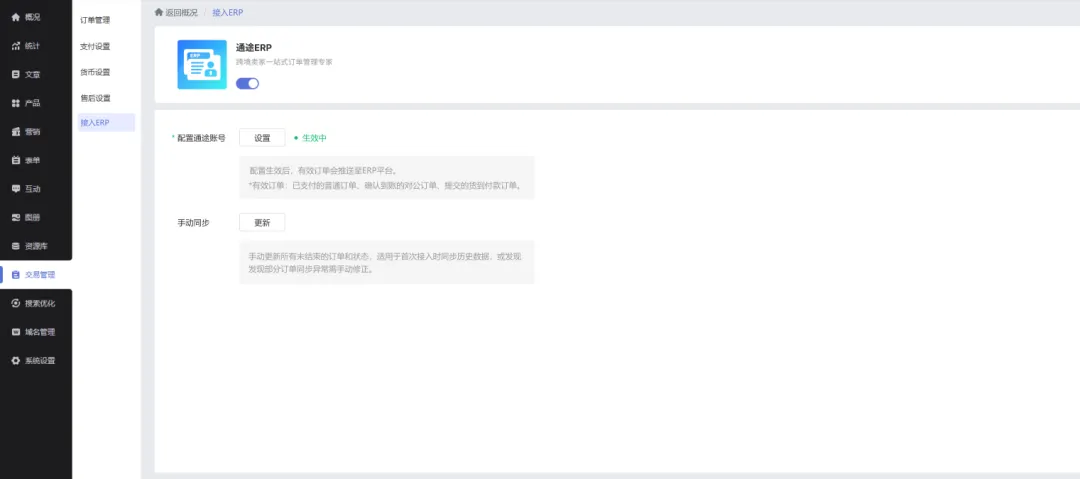Open 搜索优化 section label
Screen dimensions: 1080x479
click(x=40, y=303)
